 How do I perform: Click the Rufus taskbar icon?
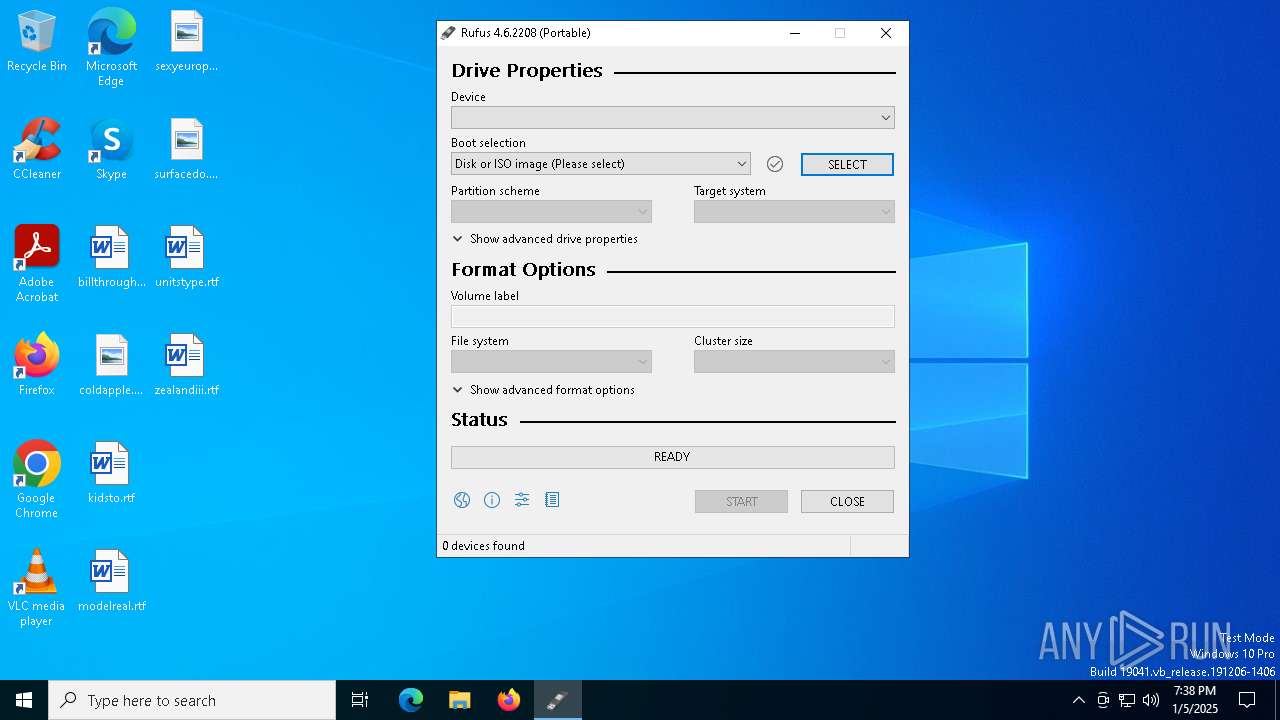click(x=557, y=700)
